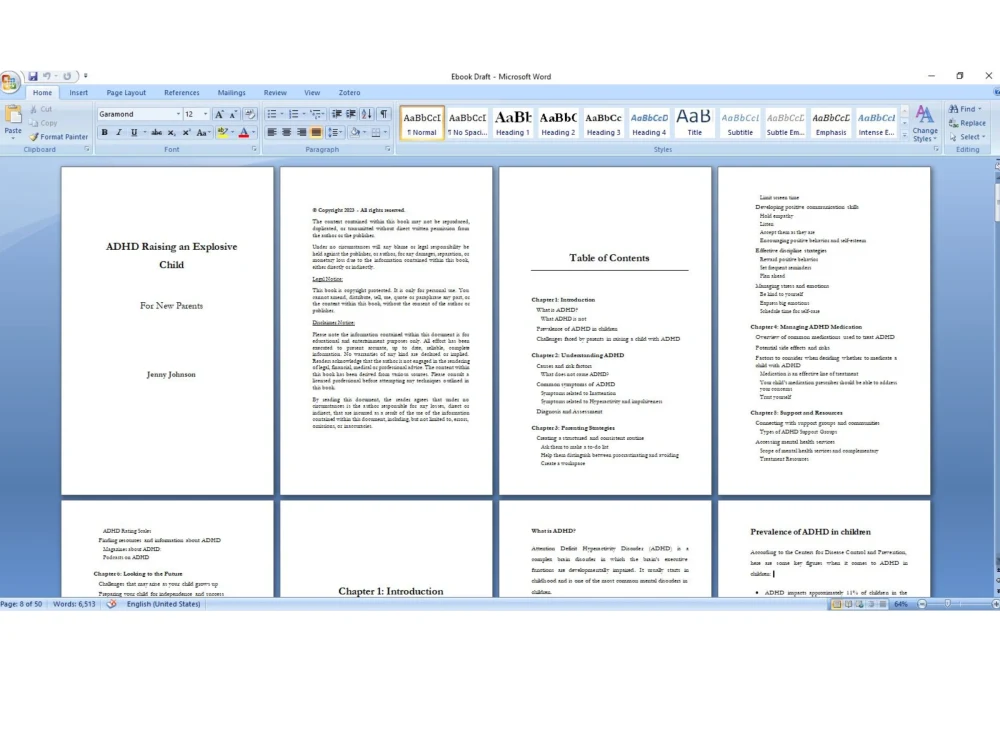
Task: Click the Sort icon in the Paragraph group
Action: click(x=367, y=114)
